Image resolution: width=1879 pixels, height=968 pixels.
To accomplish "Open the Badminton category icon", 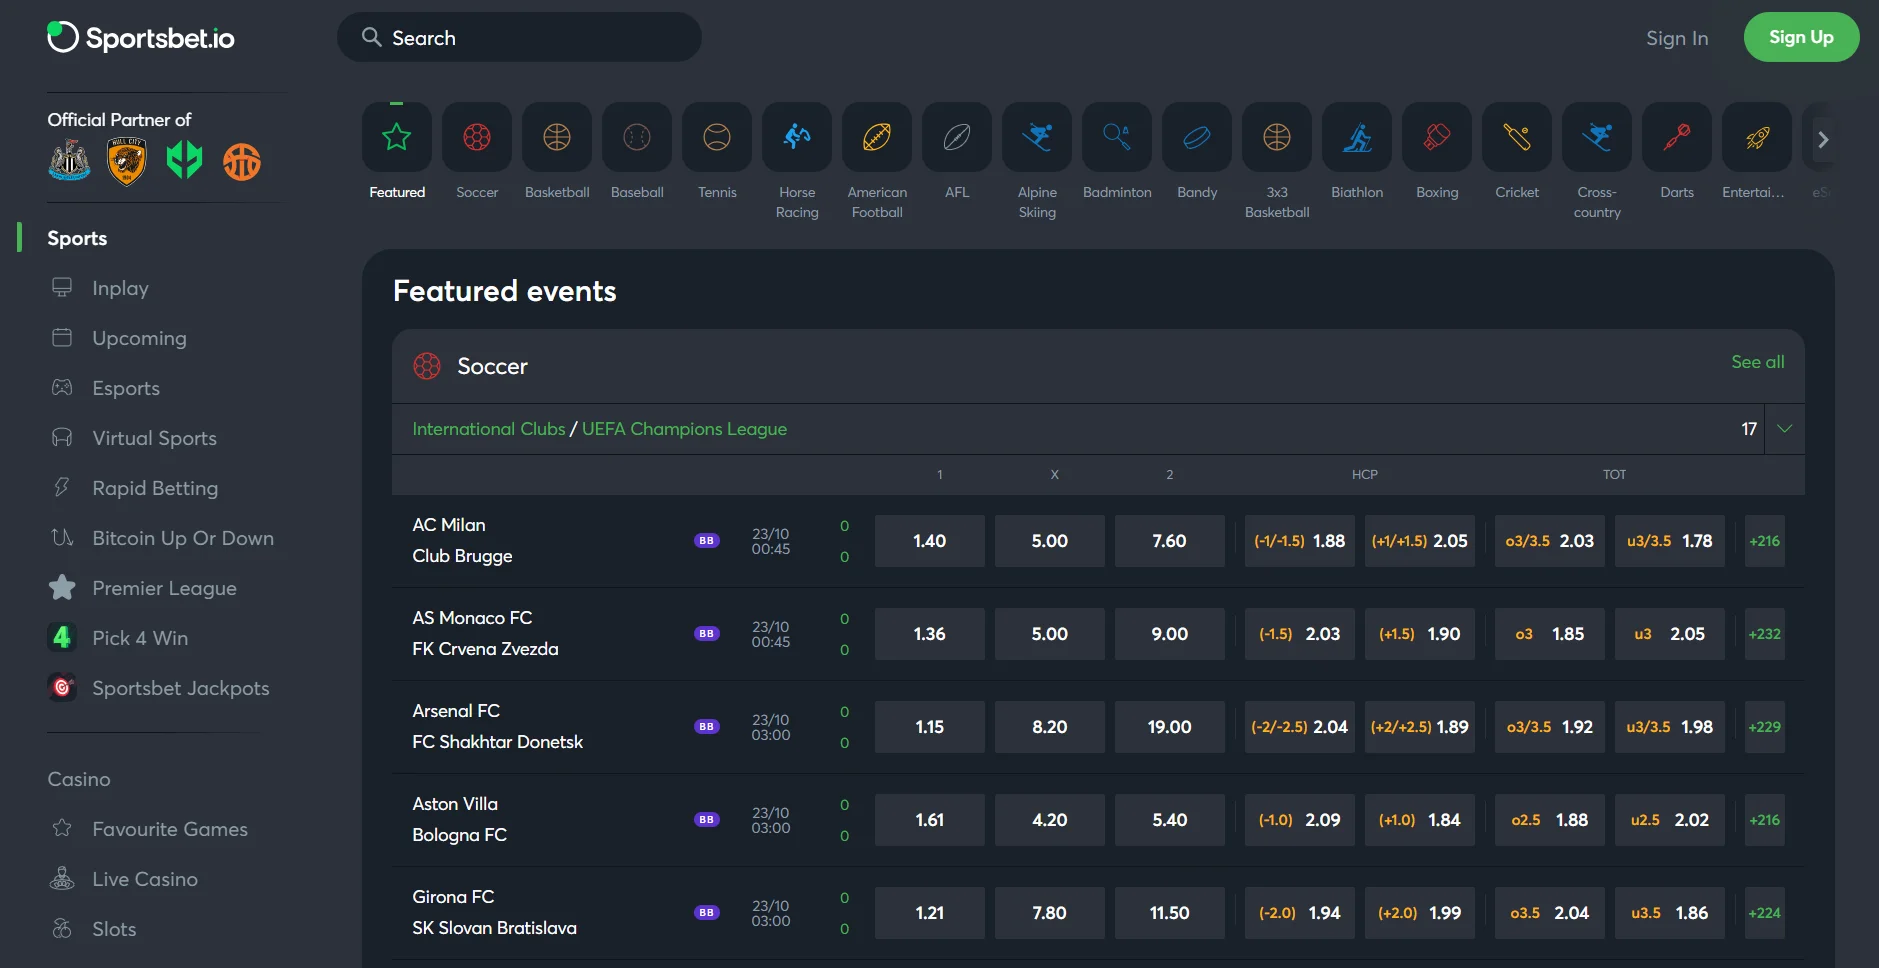I will pos(1117,138).
